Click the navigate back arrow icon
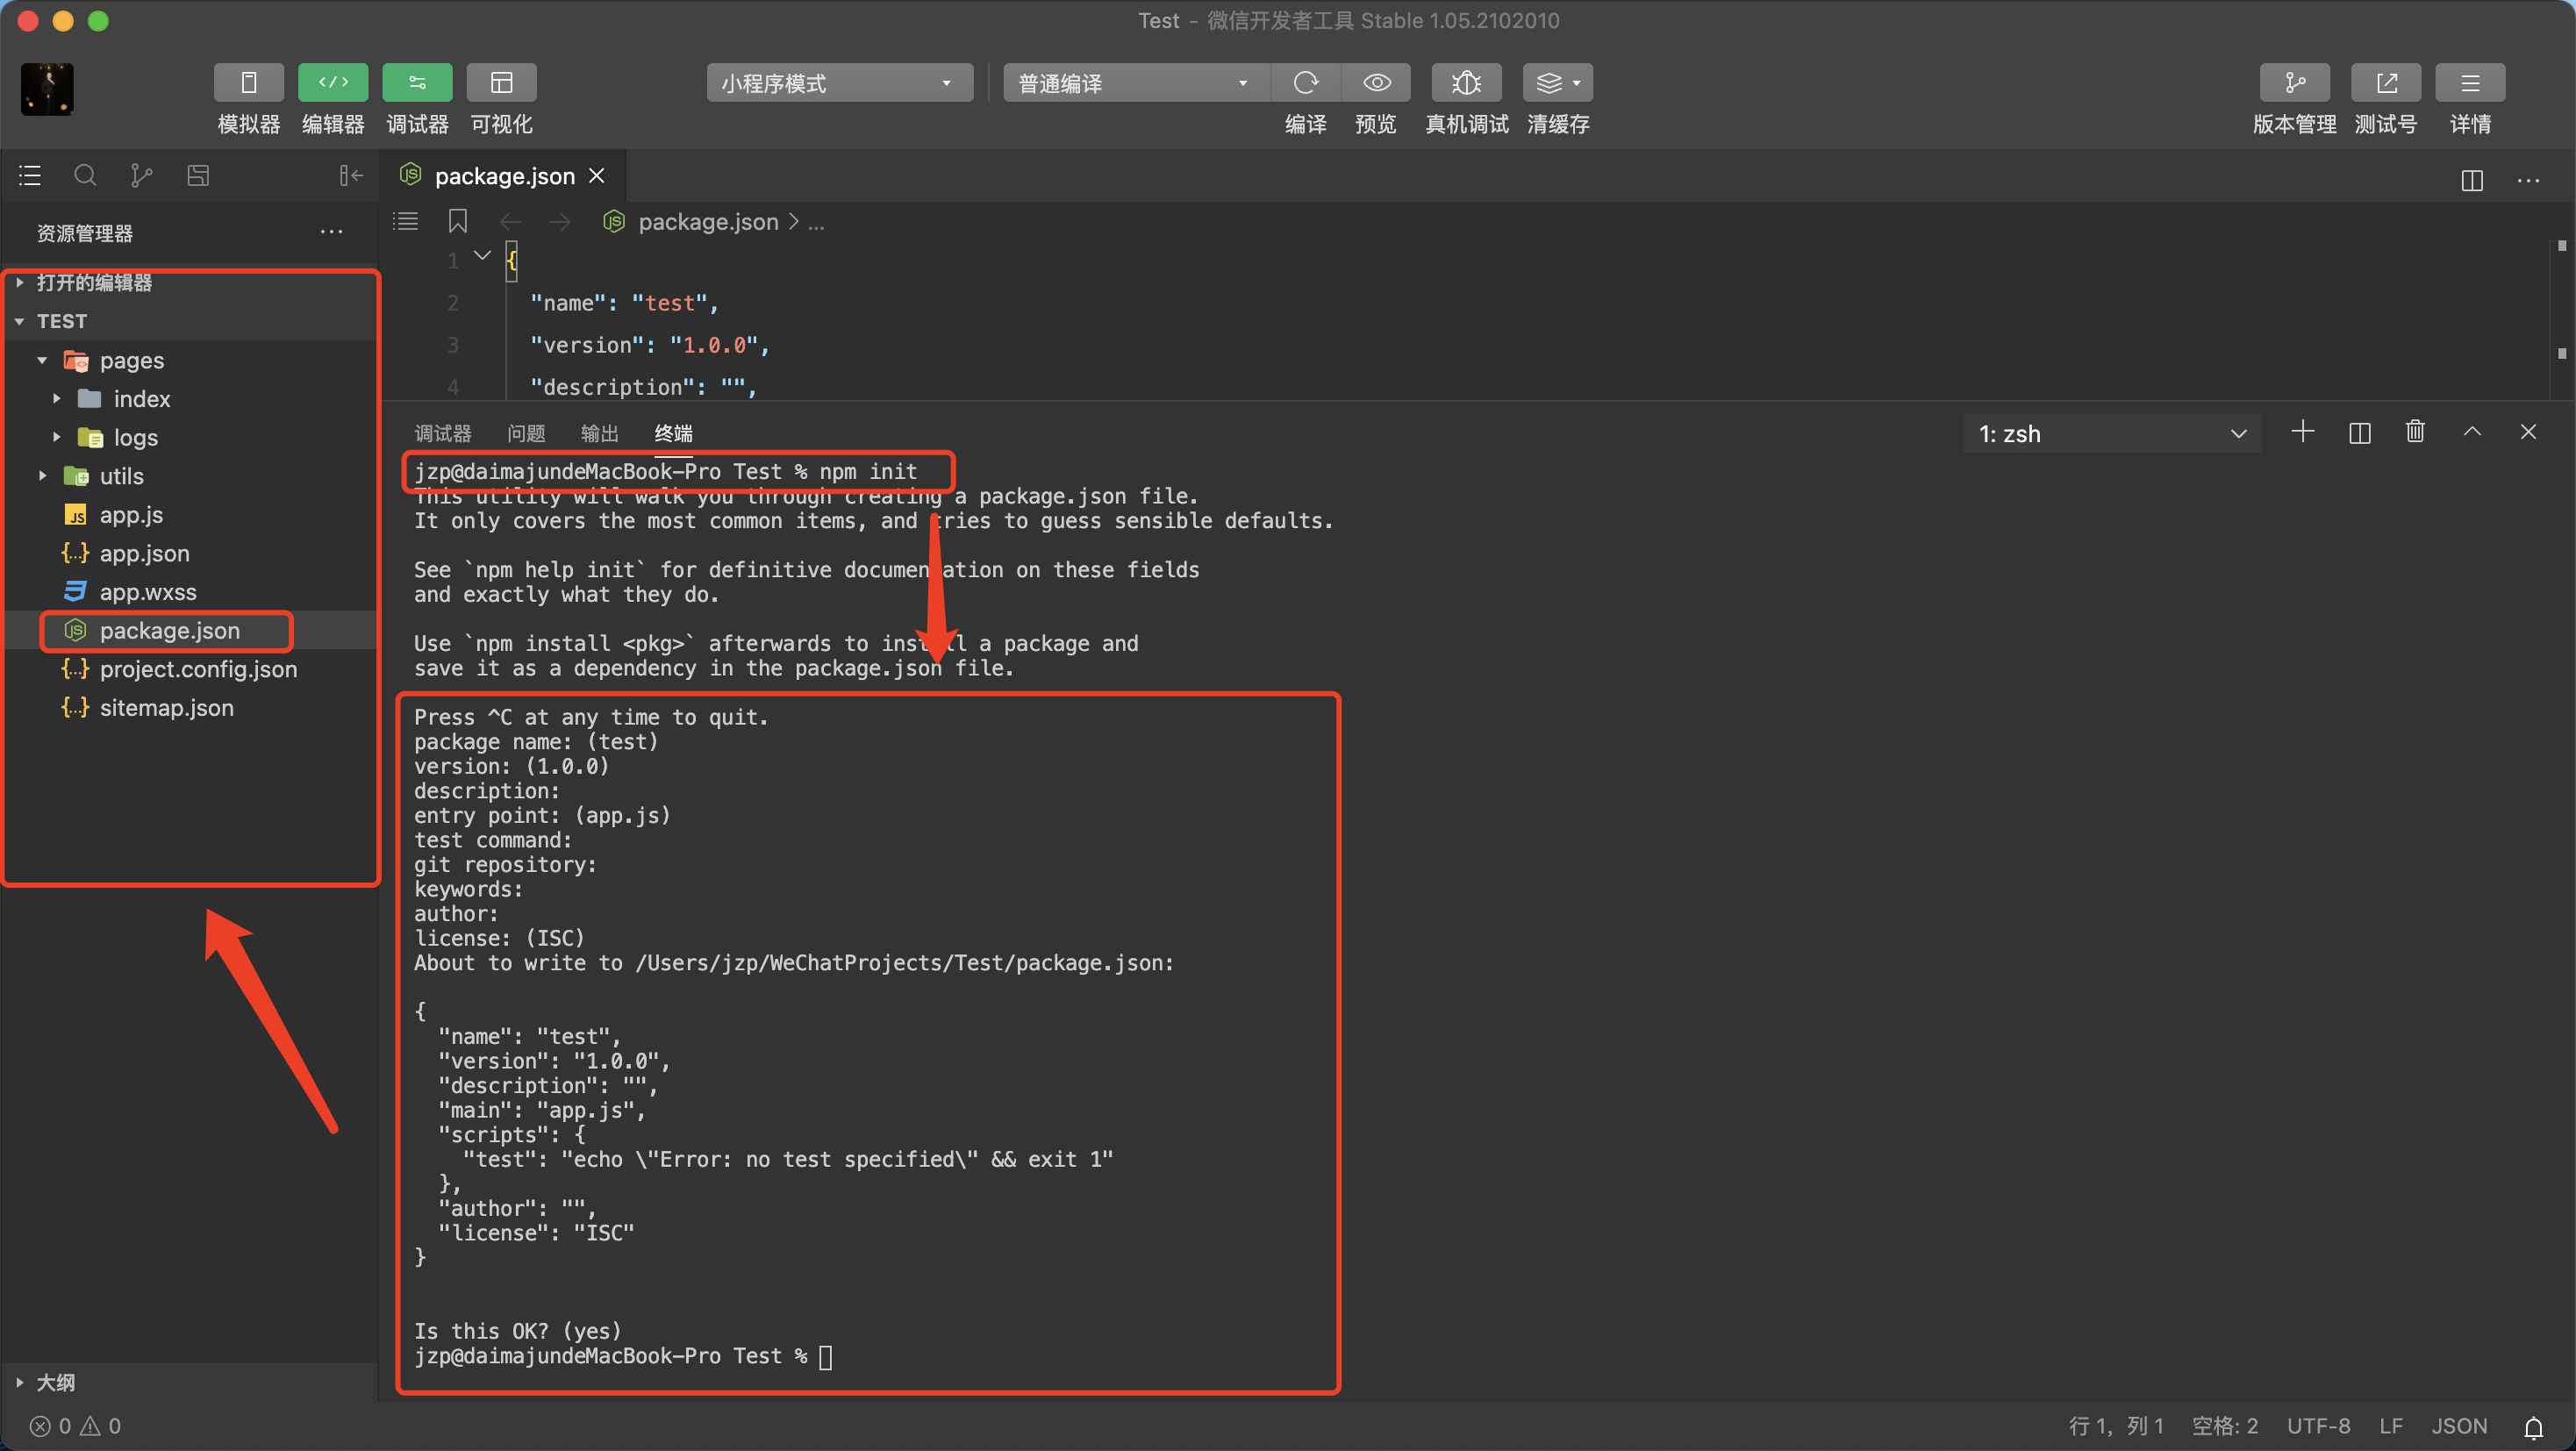The width and height of the screenshot is (2576, 1451). pyautogui.click(x=510, y=221)
